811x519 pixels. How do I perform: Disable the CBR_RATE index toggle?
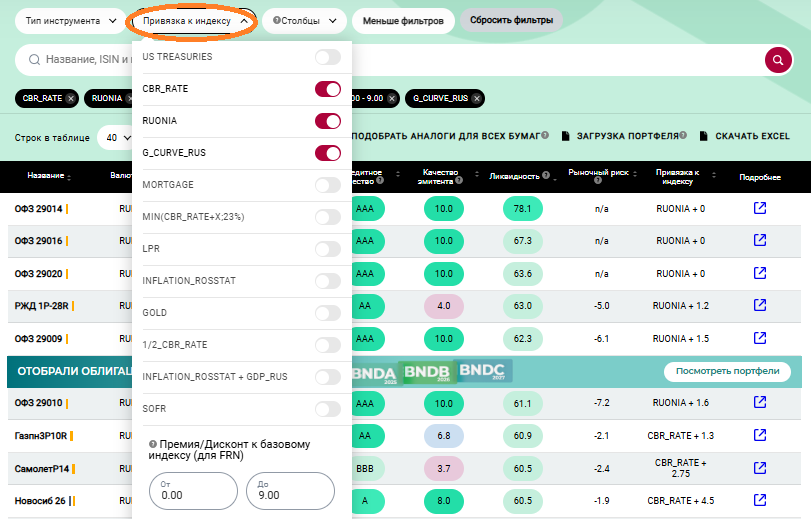click(x=327, y=89)
